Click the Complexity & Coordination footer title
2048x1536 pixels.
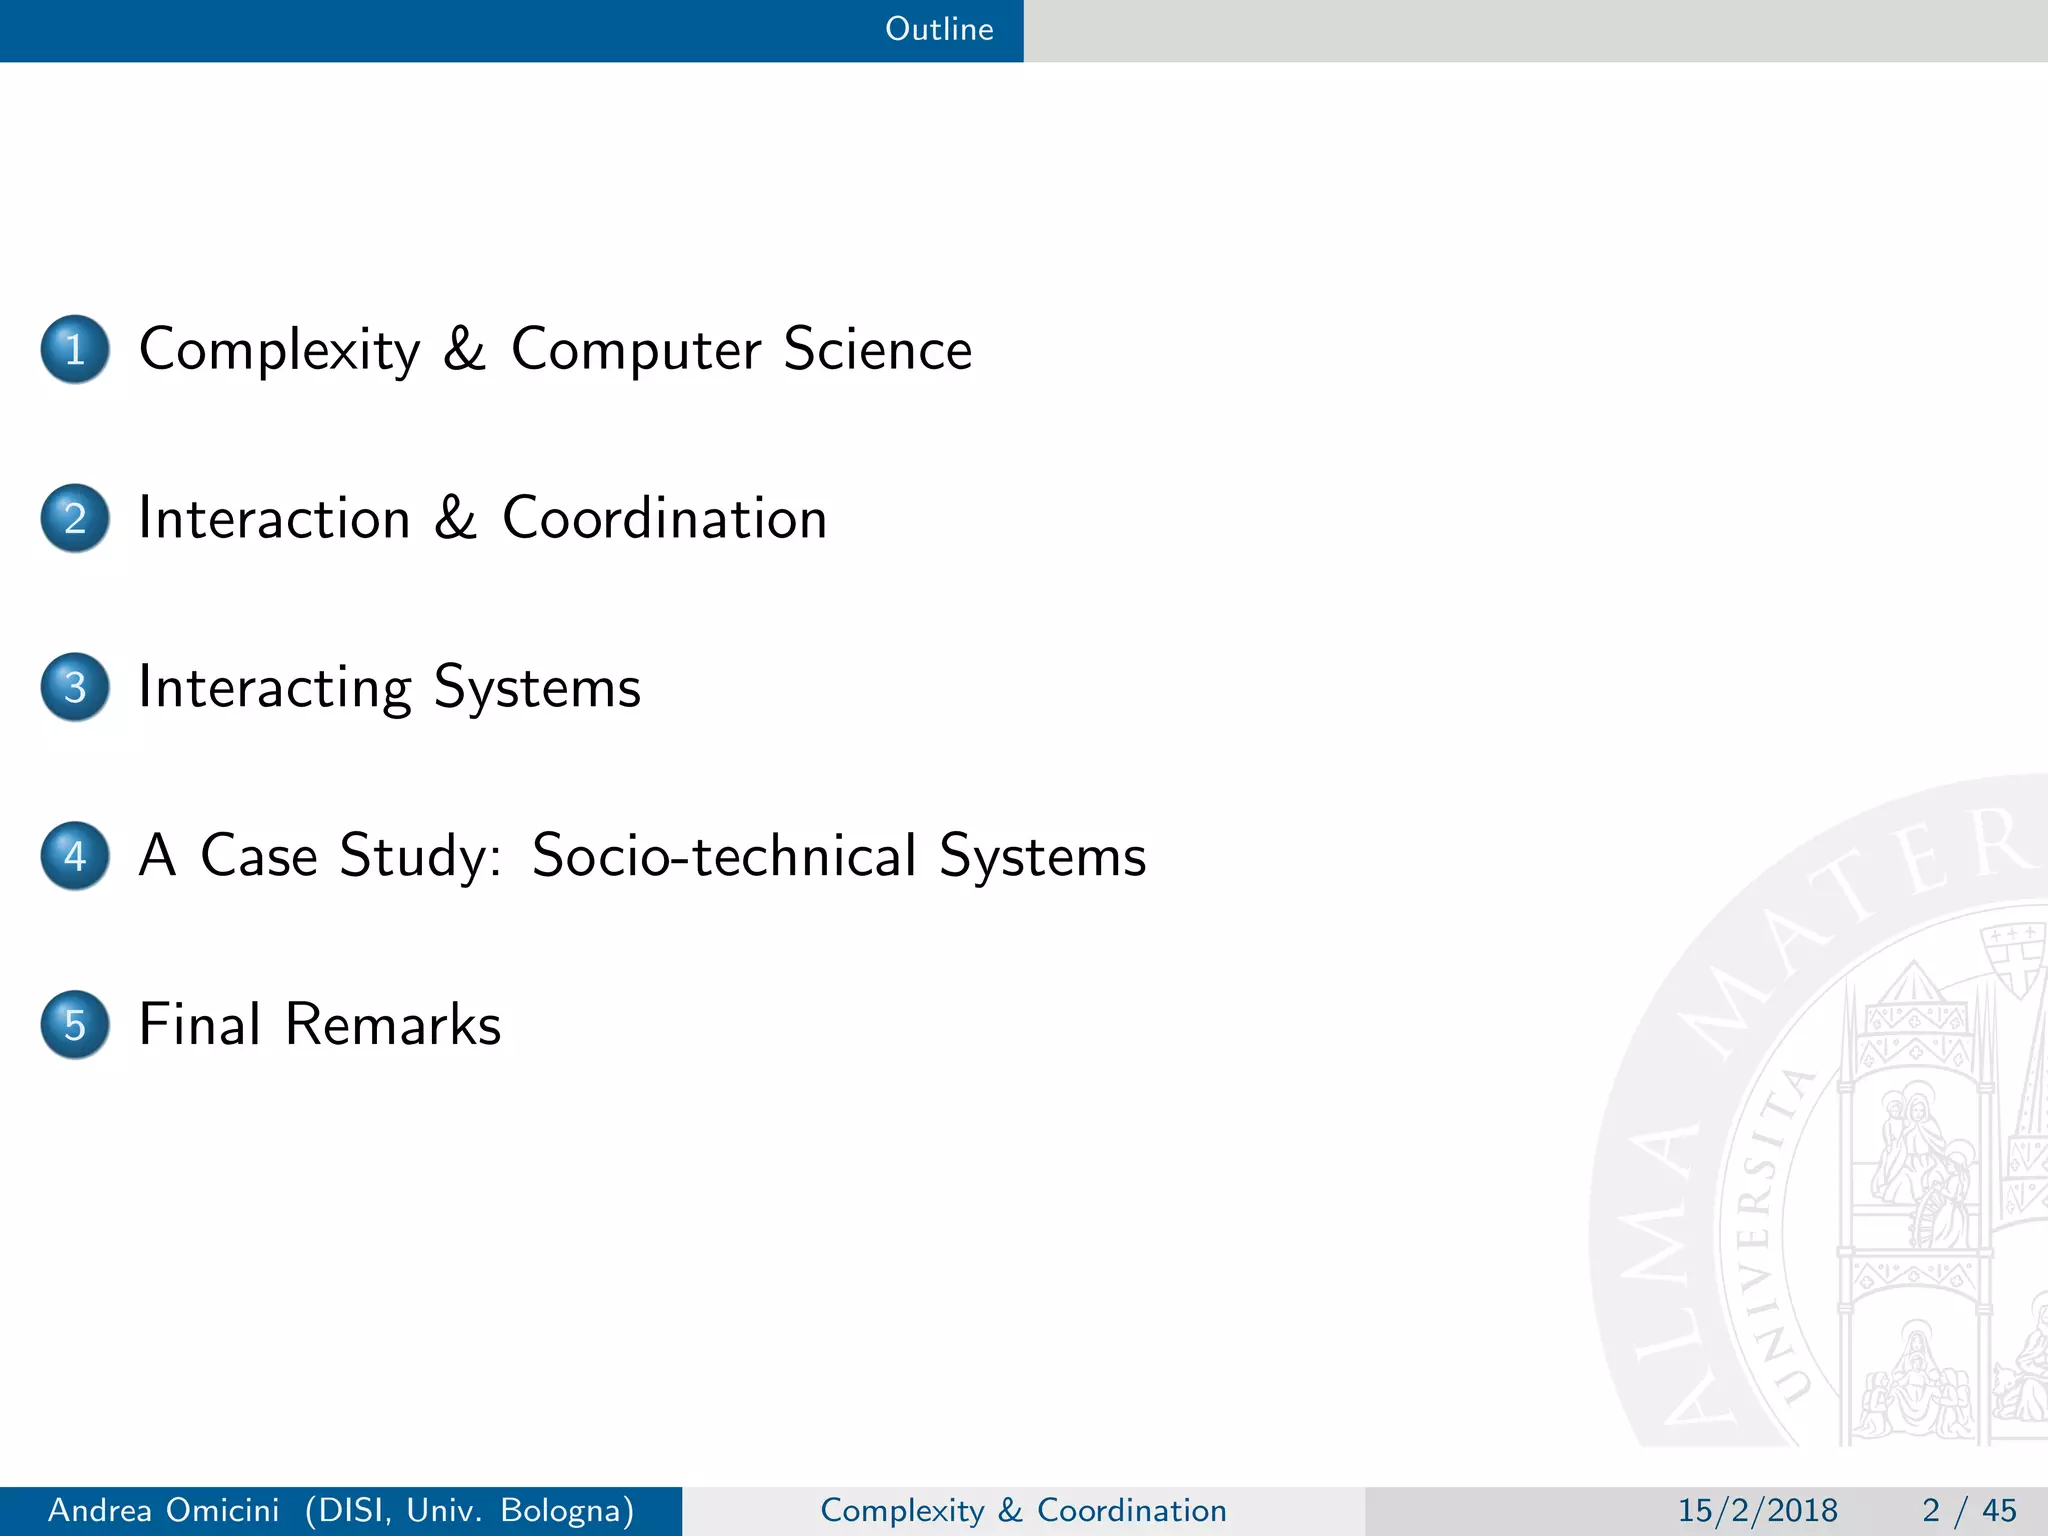1023,1510
